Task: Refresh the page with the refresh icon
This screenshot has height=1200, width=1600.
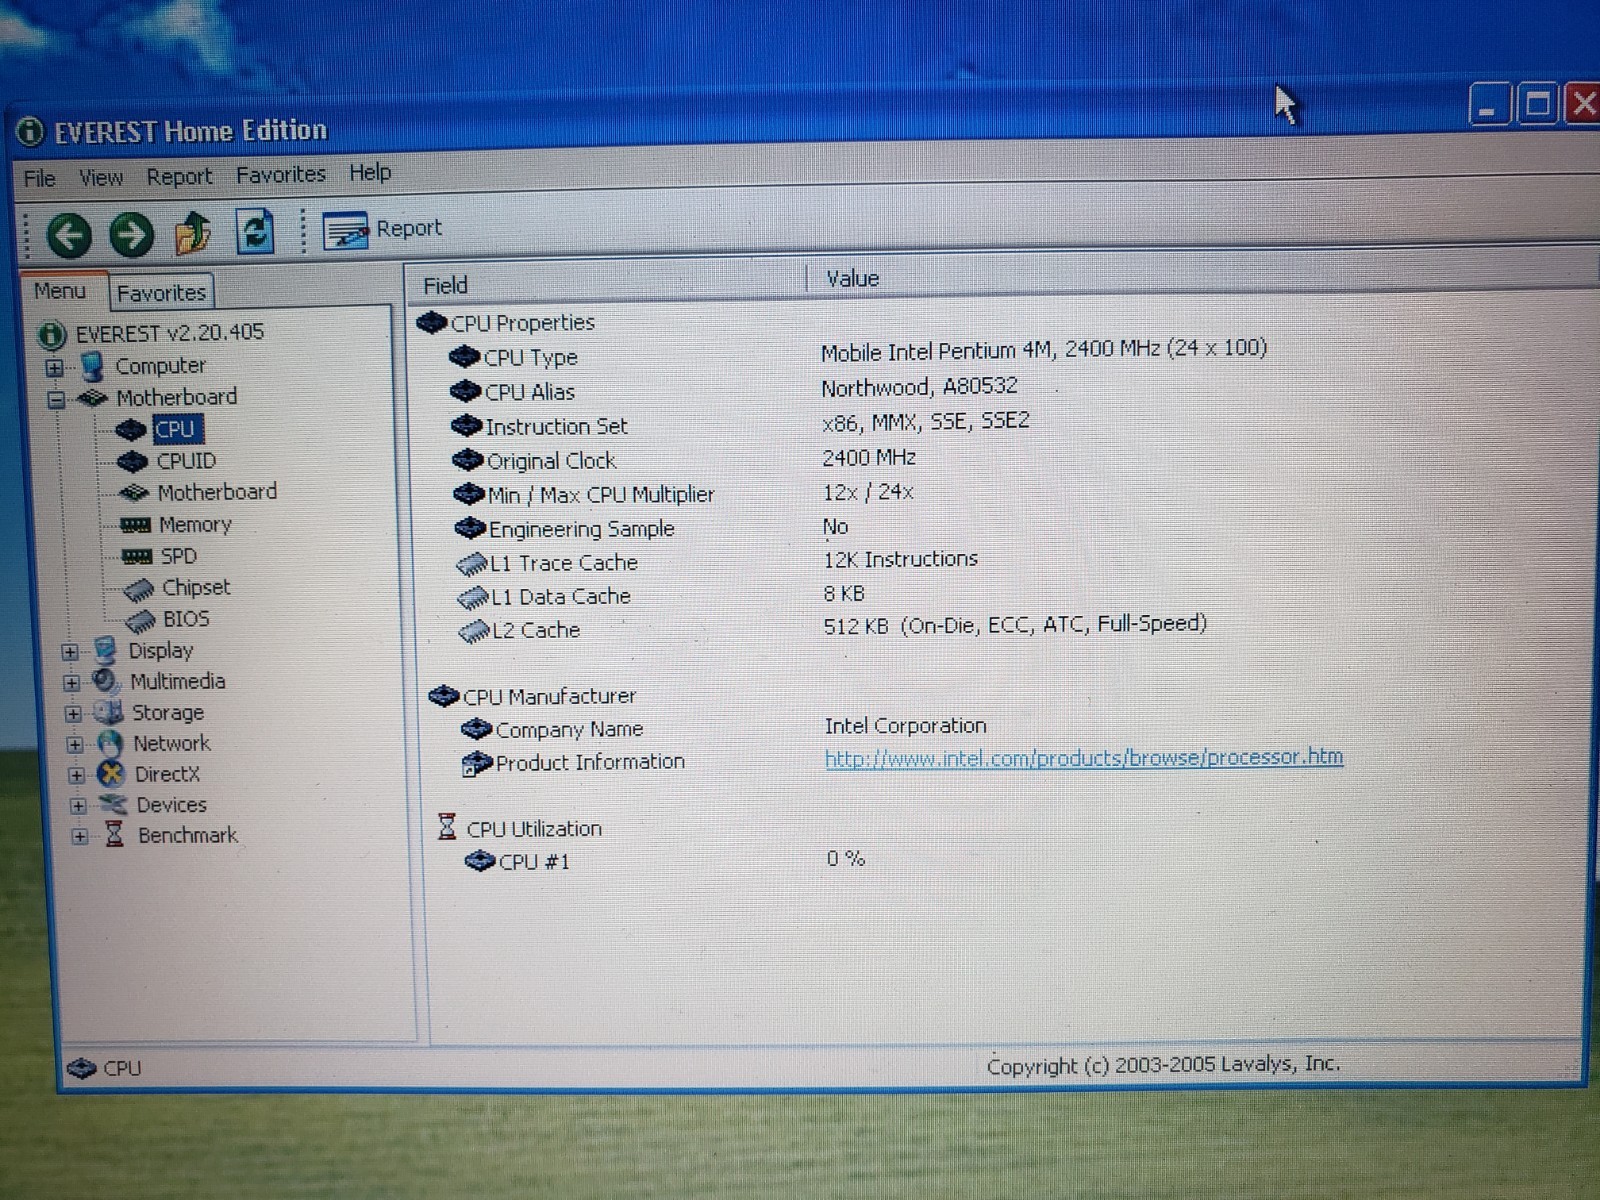Action: coord(255,231)
